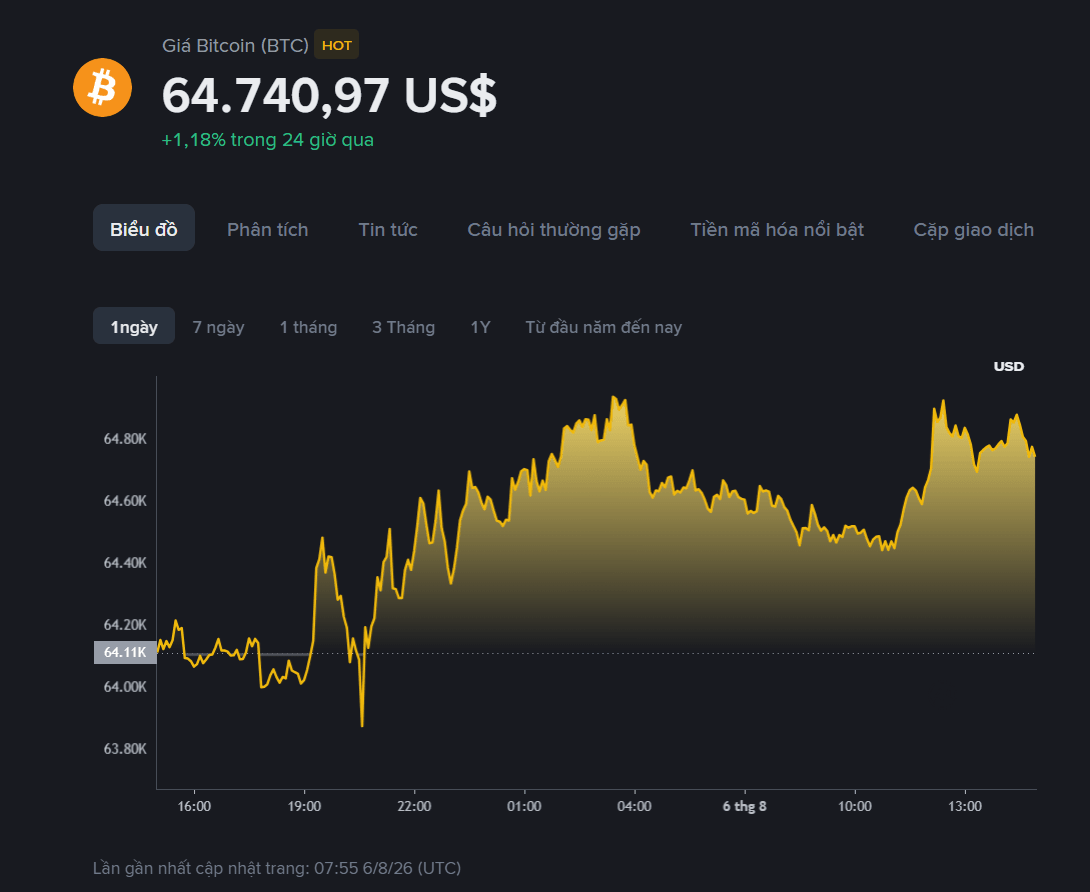Screen dimensions: 1090x892
Task: Click the 64.11K price marker label
Action: pos(125,652)
